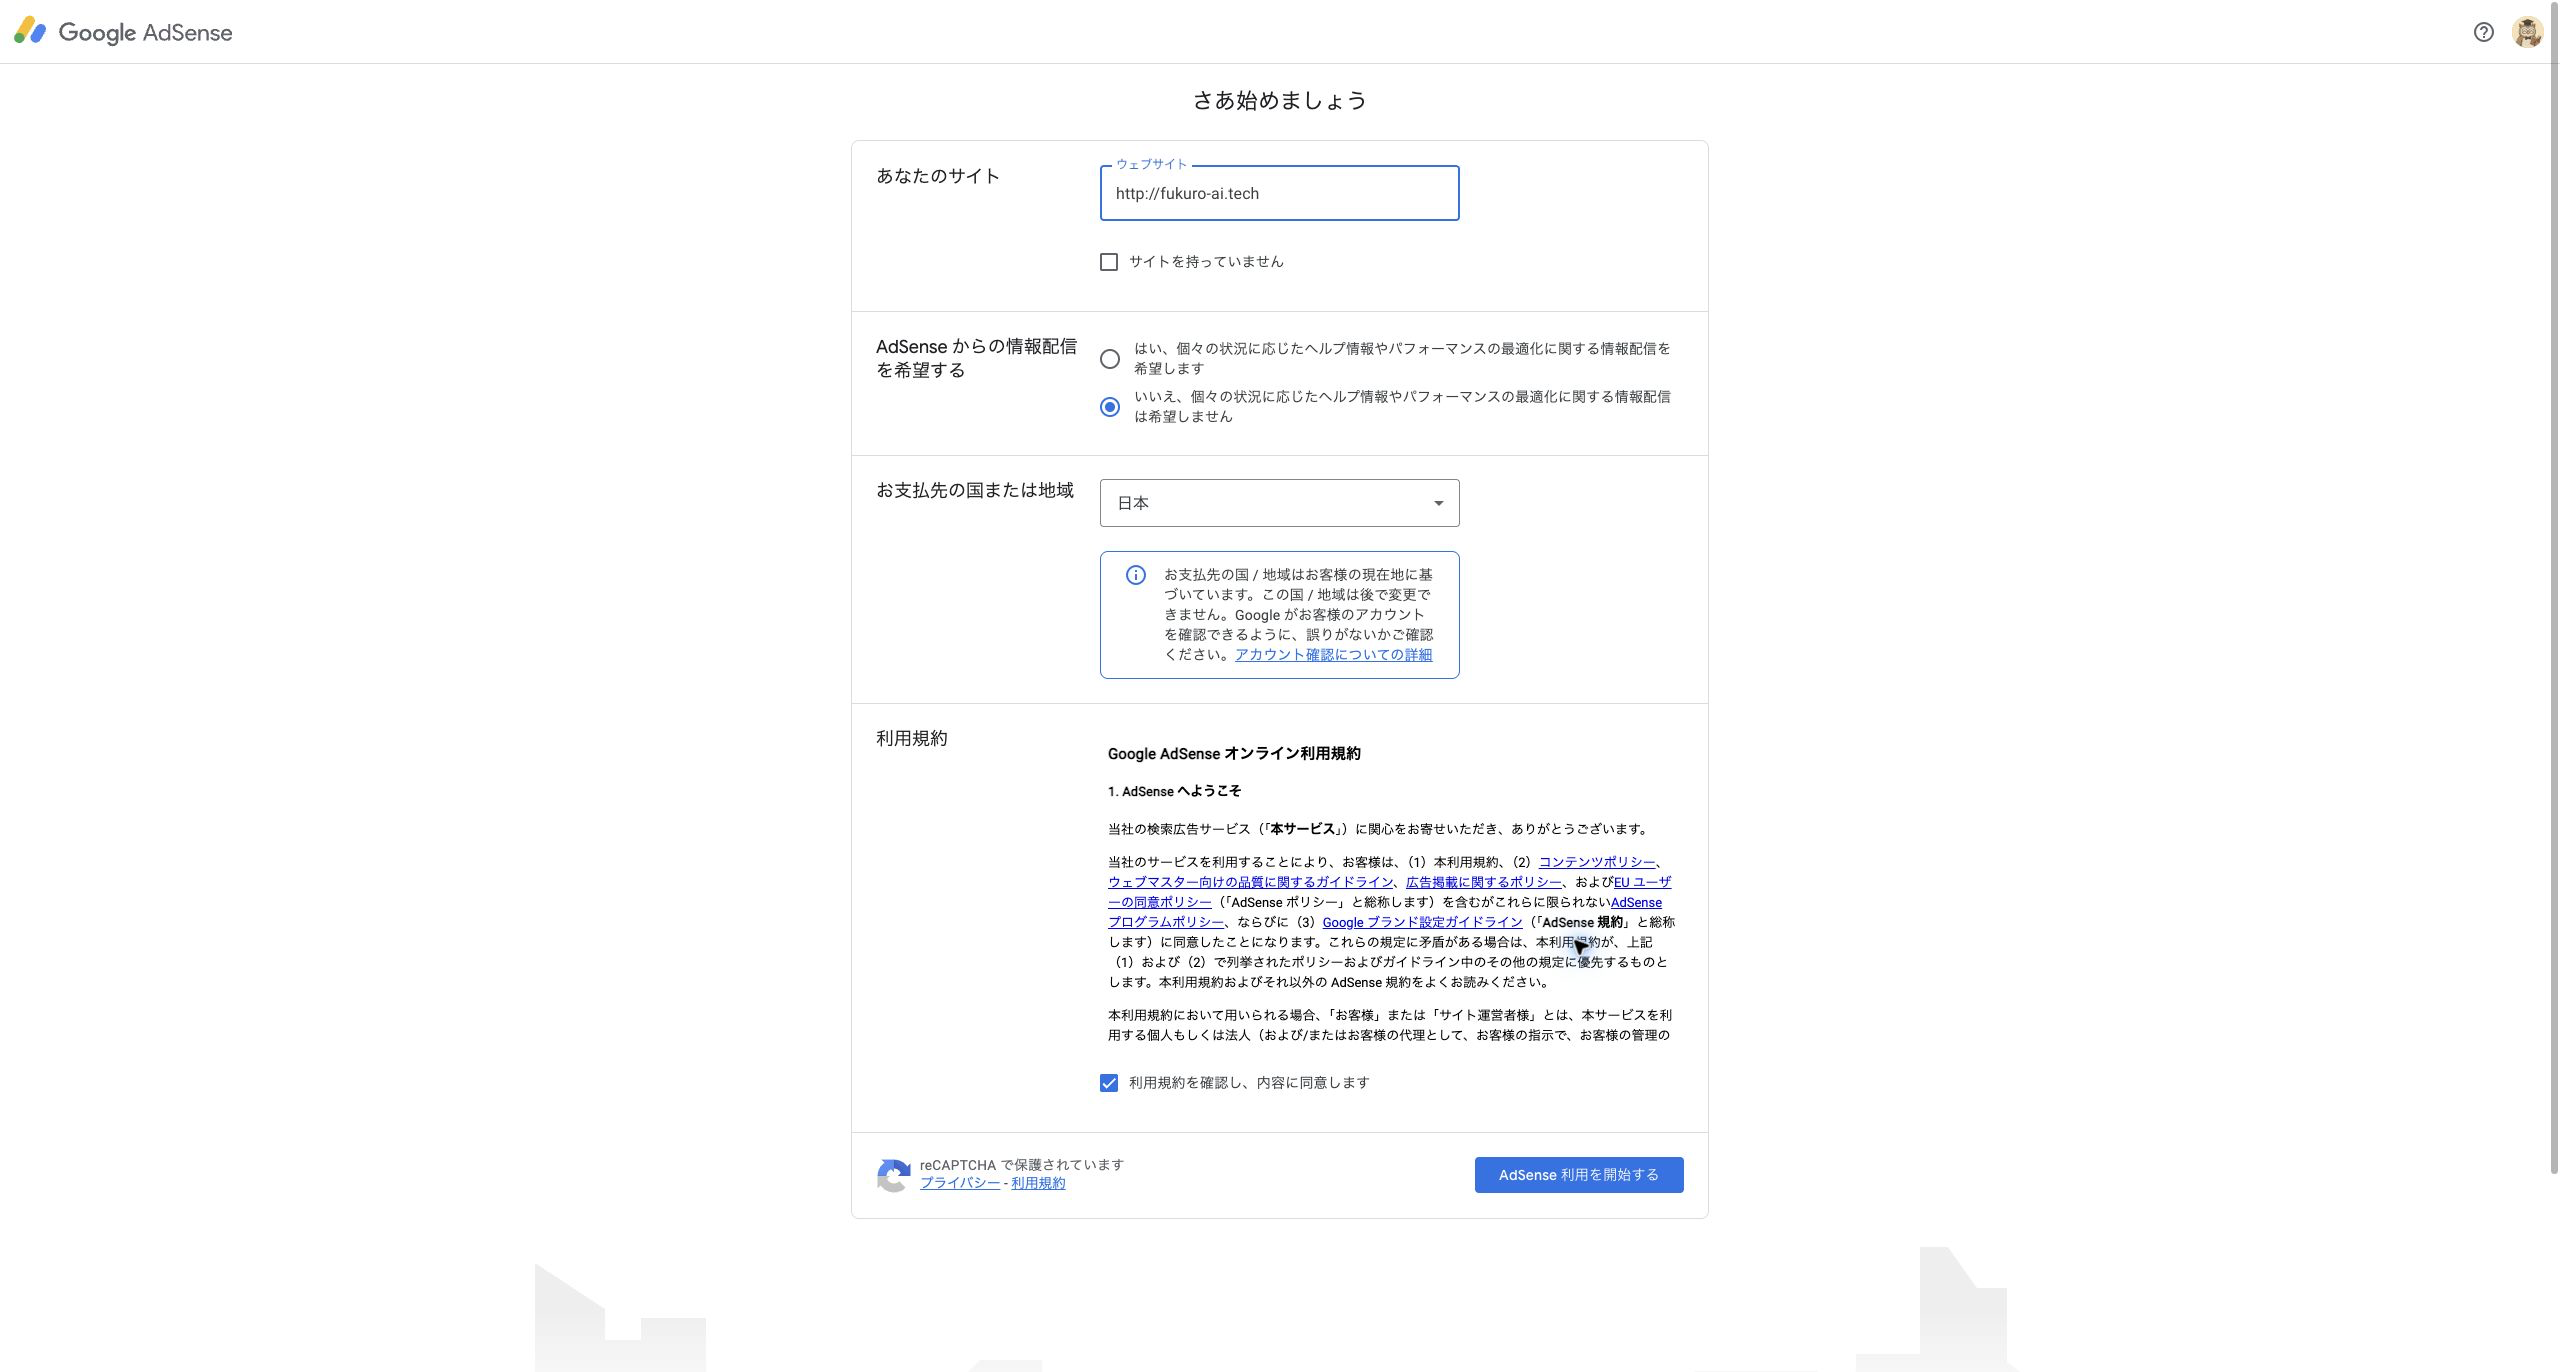
Task: Click the 利用規約 section label
Action: [911, 738]
